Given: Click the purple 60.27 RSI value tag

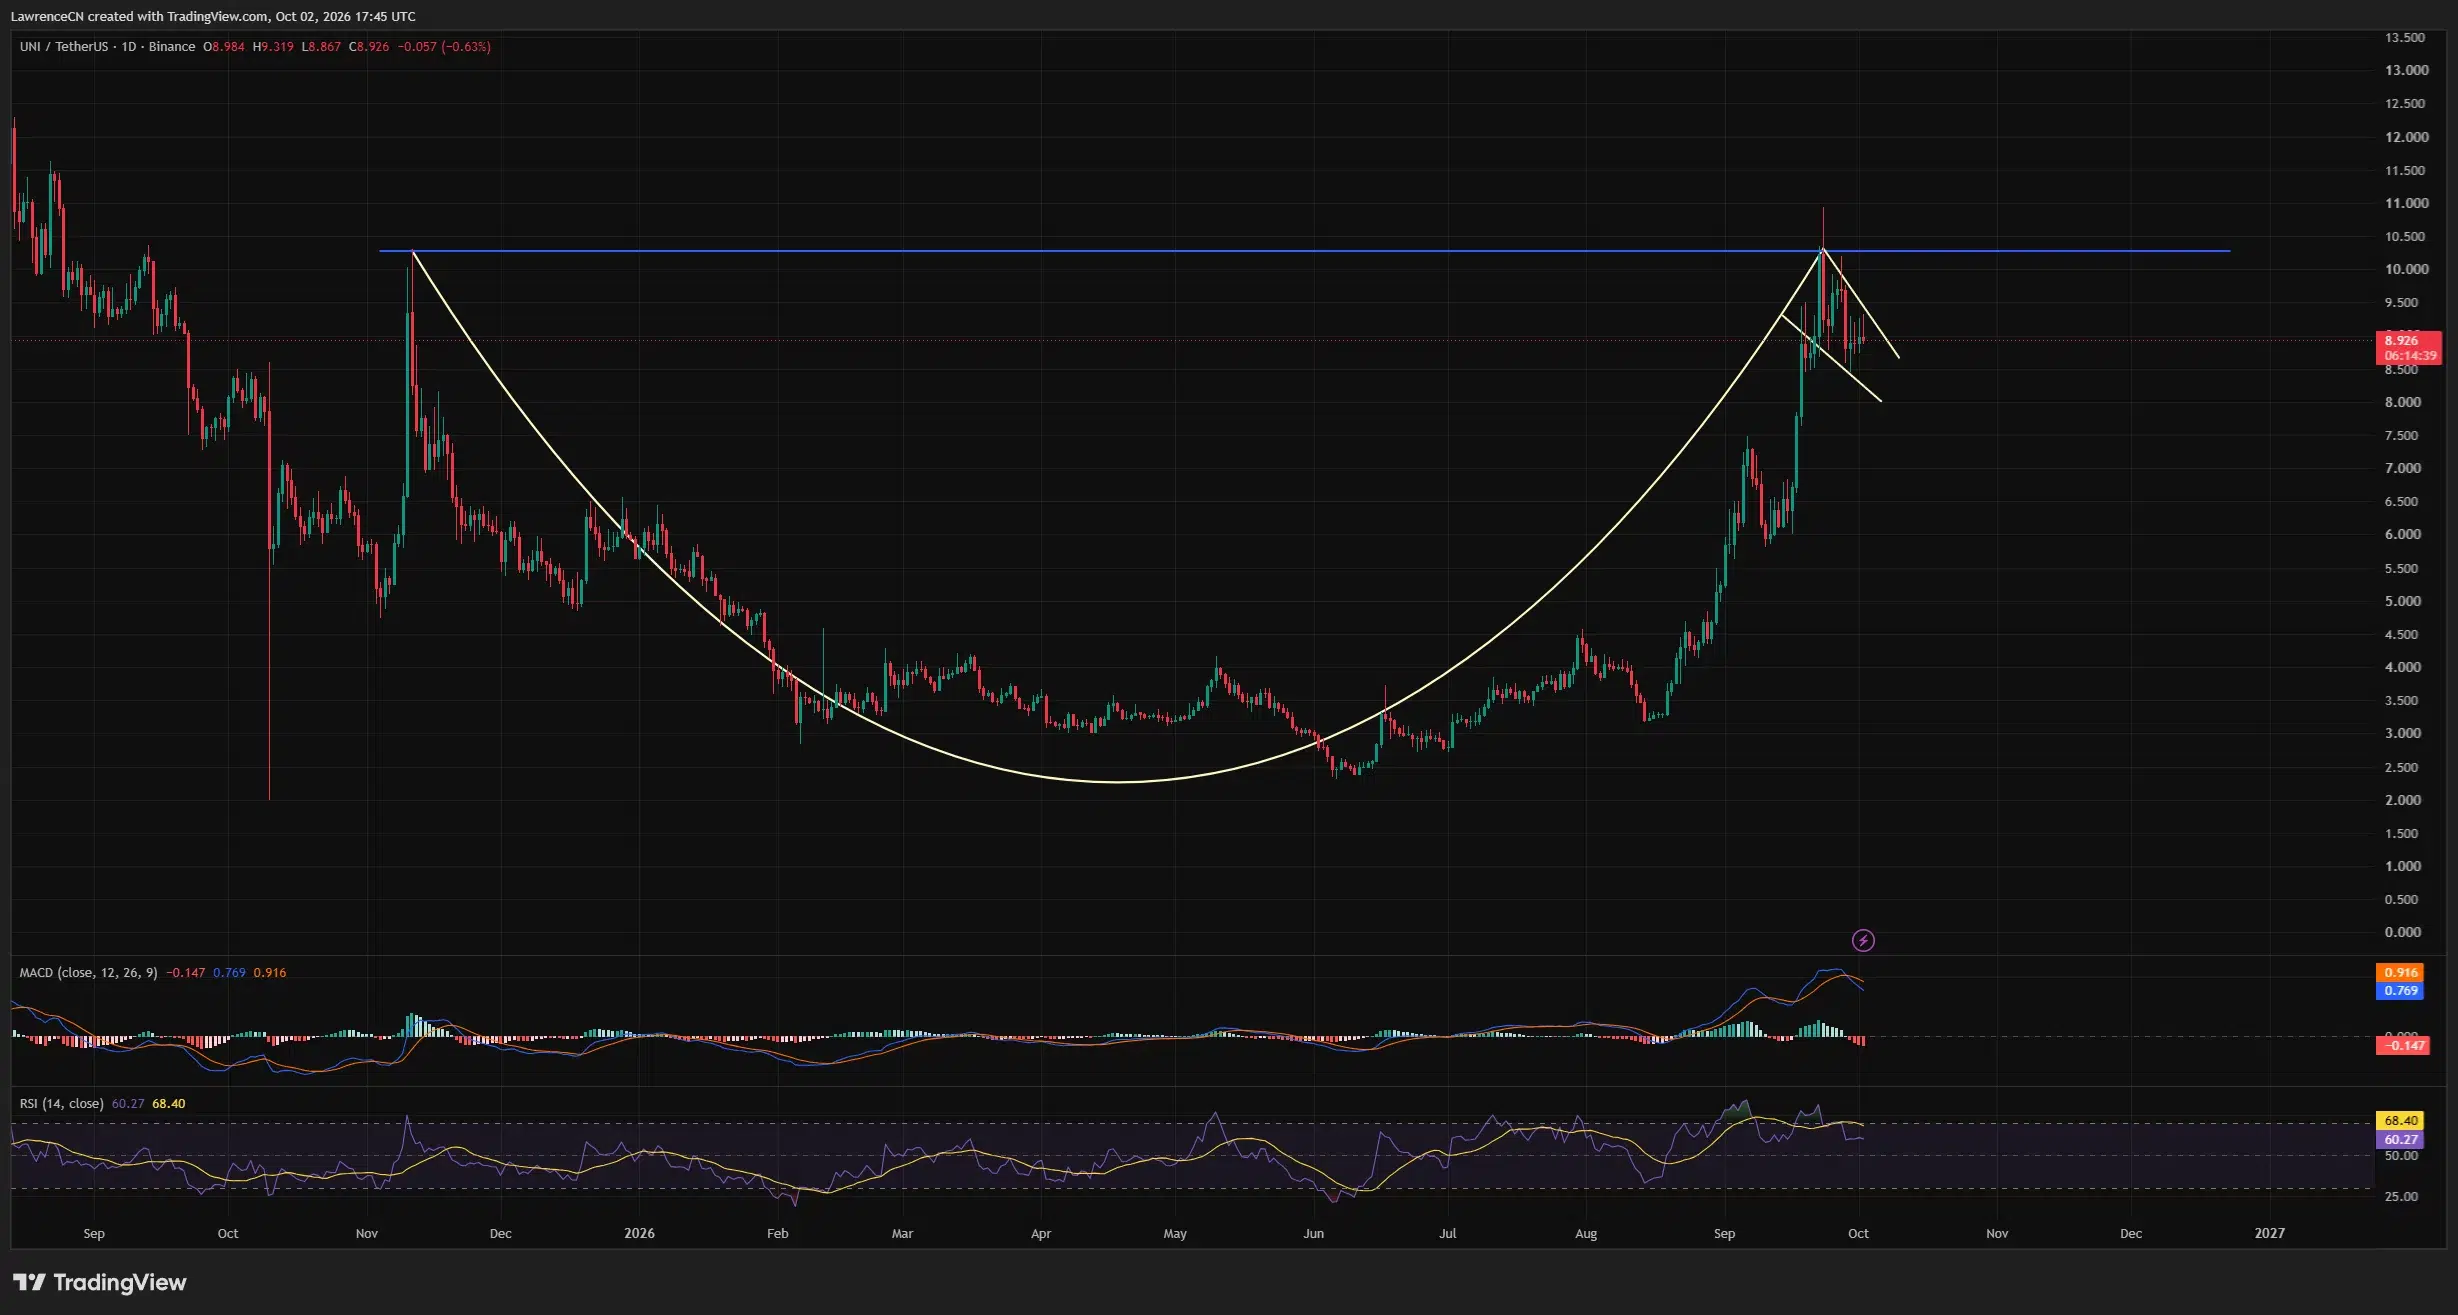Looking at the screenshot, I should tap(2400, 1139).
